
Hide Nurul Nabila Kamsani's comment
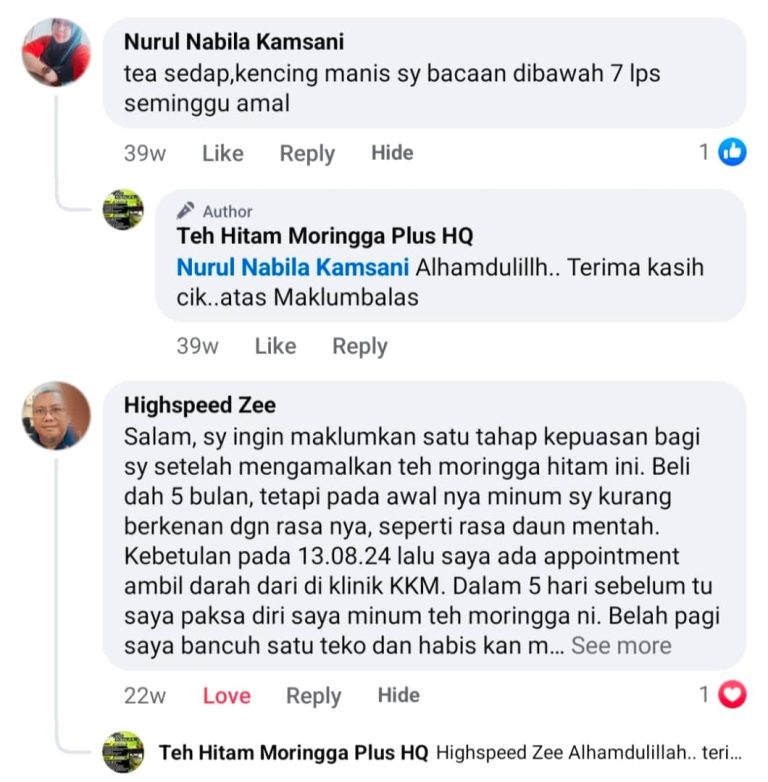click(392, 153)
